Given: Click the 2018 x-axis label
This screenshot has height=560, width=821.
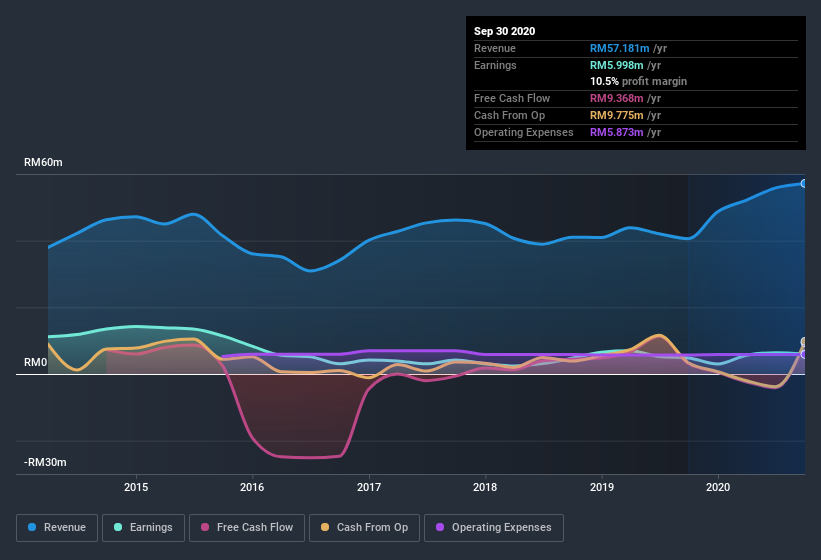Looking at the screenshot, I should [485, 487].
